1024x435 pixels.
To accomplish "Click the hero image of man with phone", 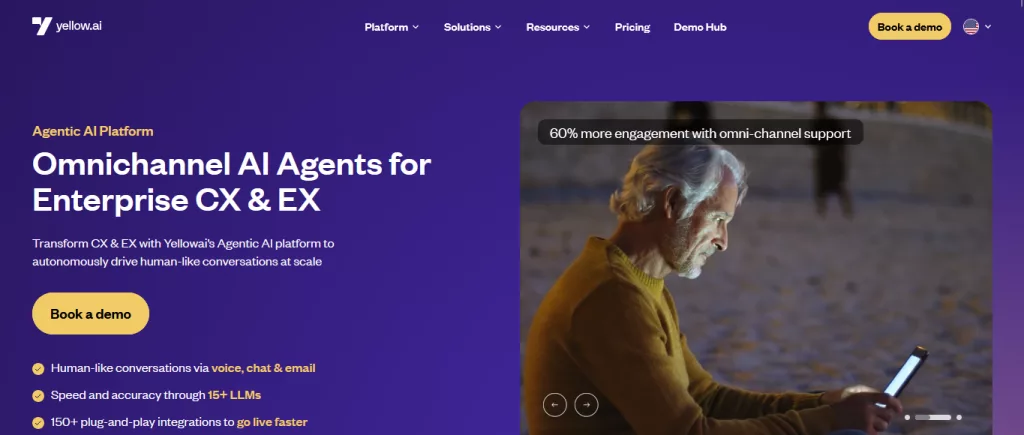I will pos(756,268).
